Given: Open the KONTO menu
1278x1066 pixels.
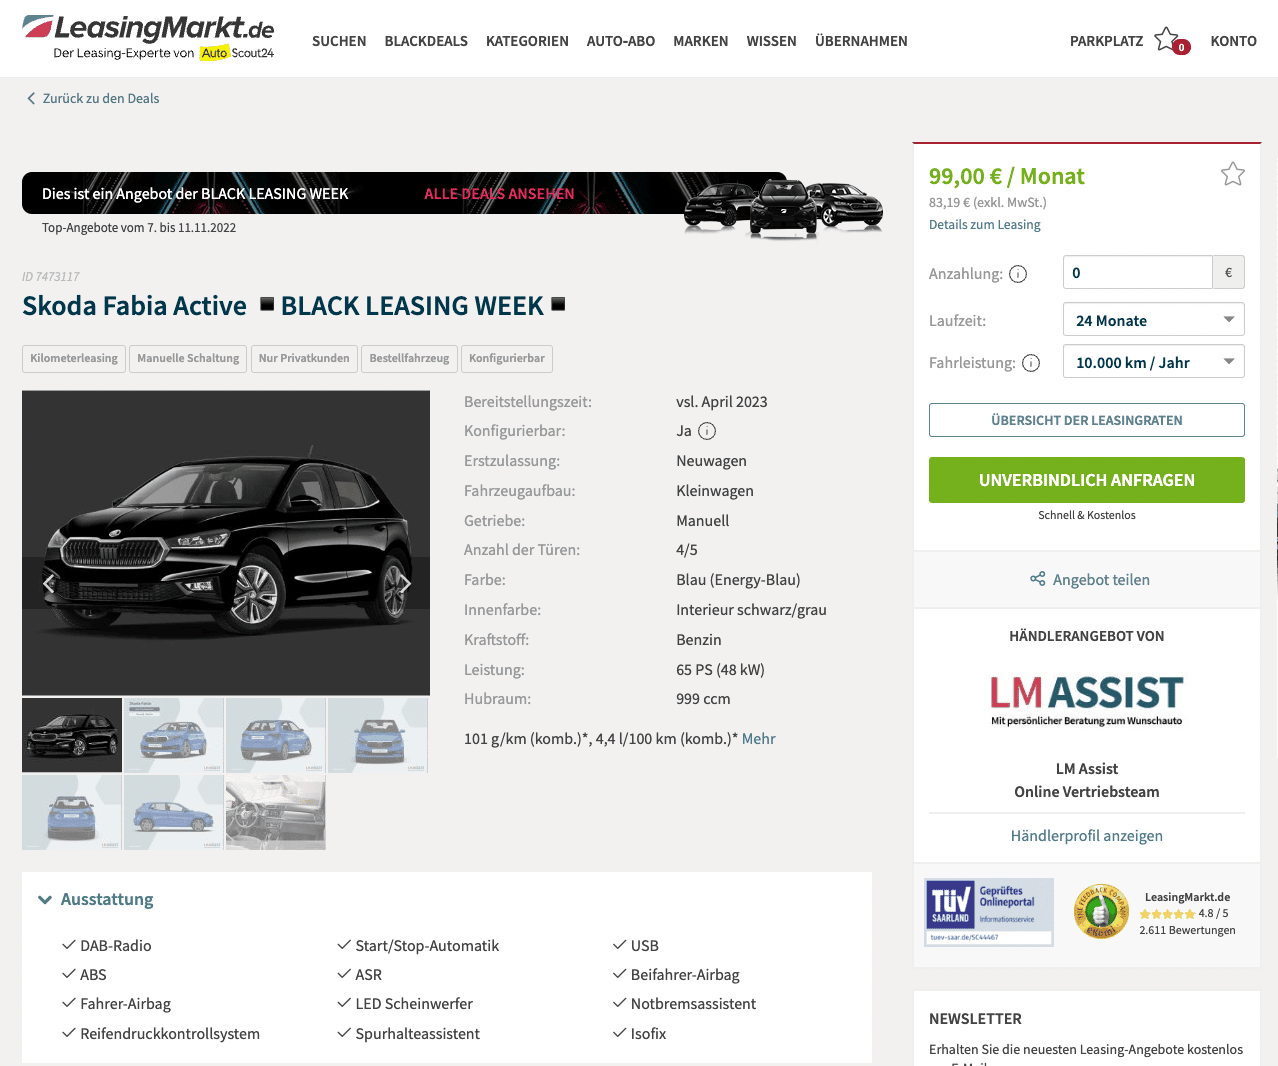Looking at the screenshot, I should click(1233, 41).
